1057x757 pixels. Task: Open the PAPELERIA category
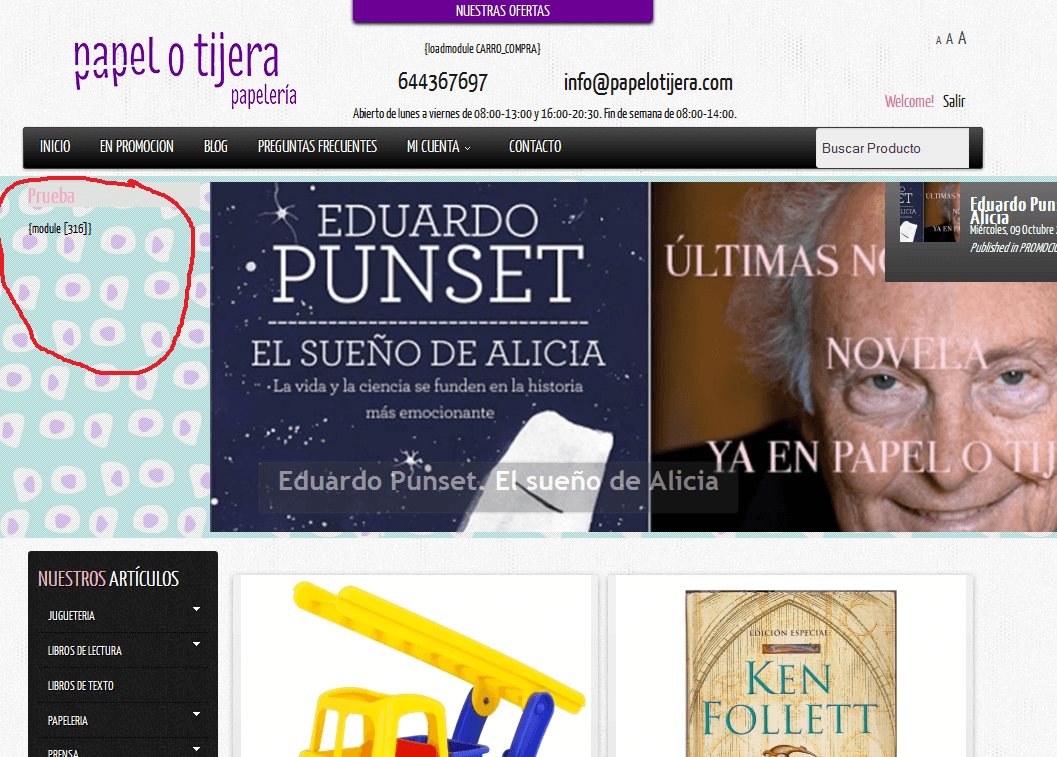[x=67, y=721]
